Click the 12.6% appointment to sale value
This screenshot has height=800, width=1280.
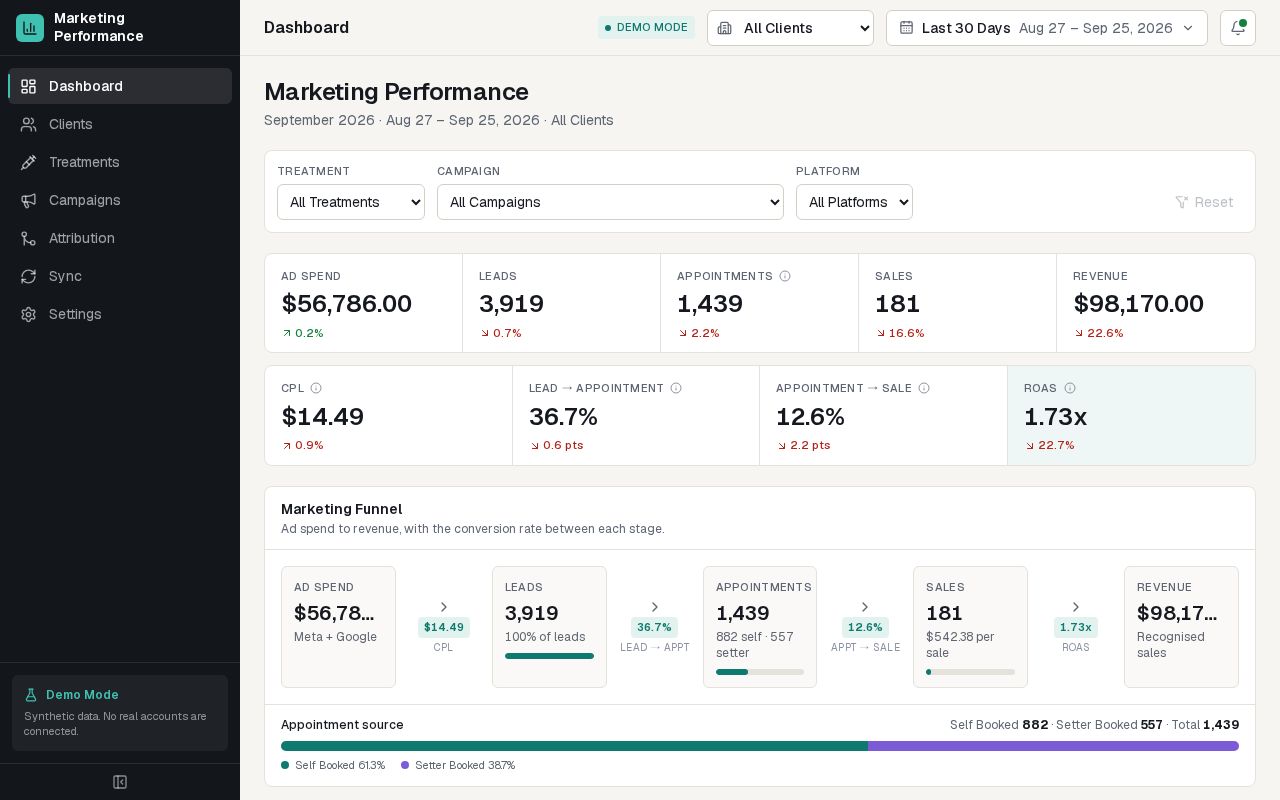click(810, 417)
